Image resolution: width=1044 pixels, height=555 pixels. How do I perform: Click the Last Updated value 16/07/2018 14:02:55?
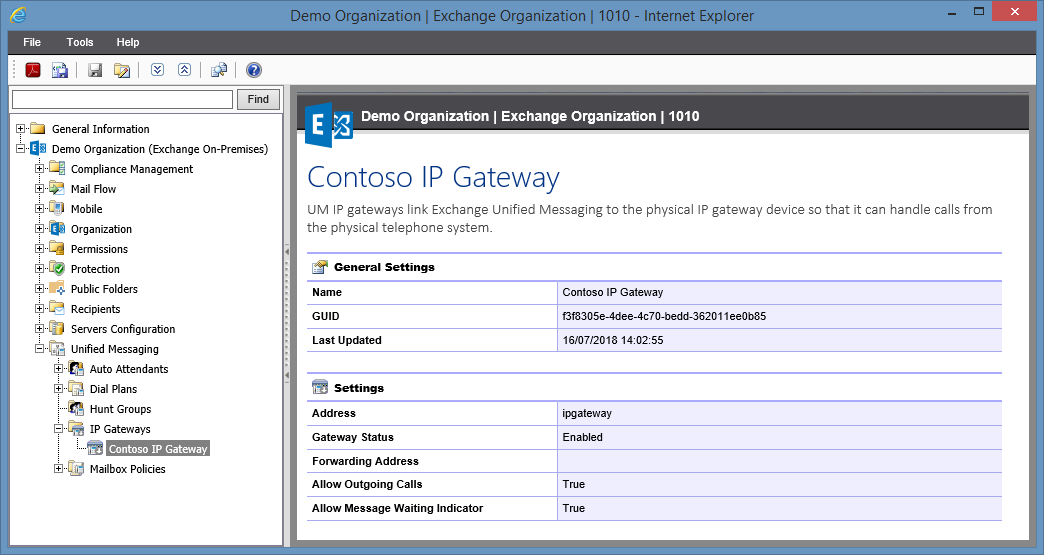613,340
